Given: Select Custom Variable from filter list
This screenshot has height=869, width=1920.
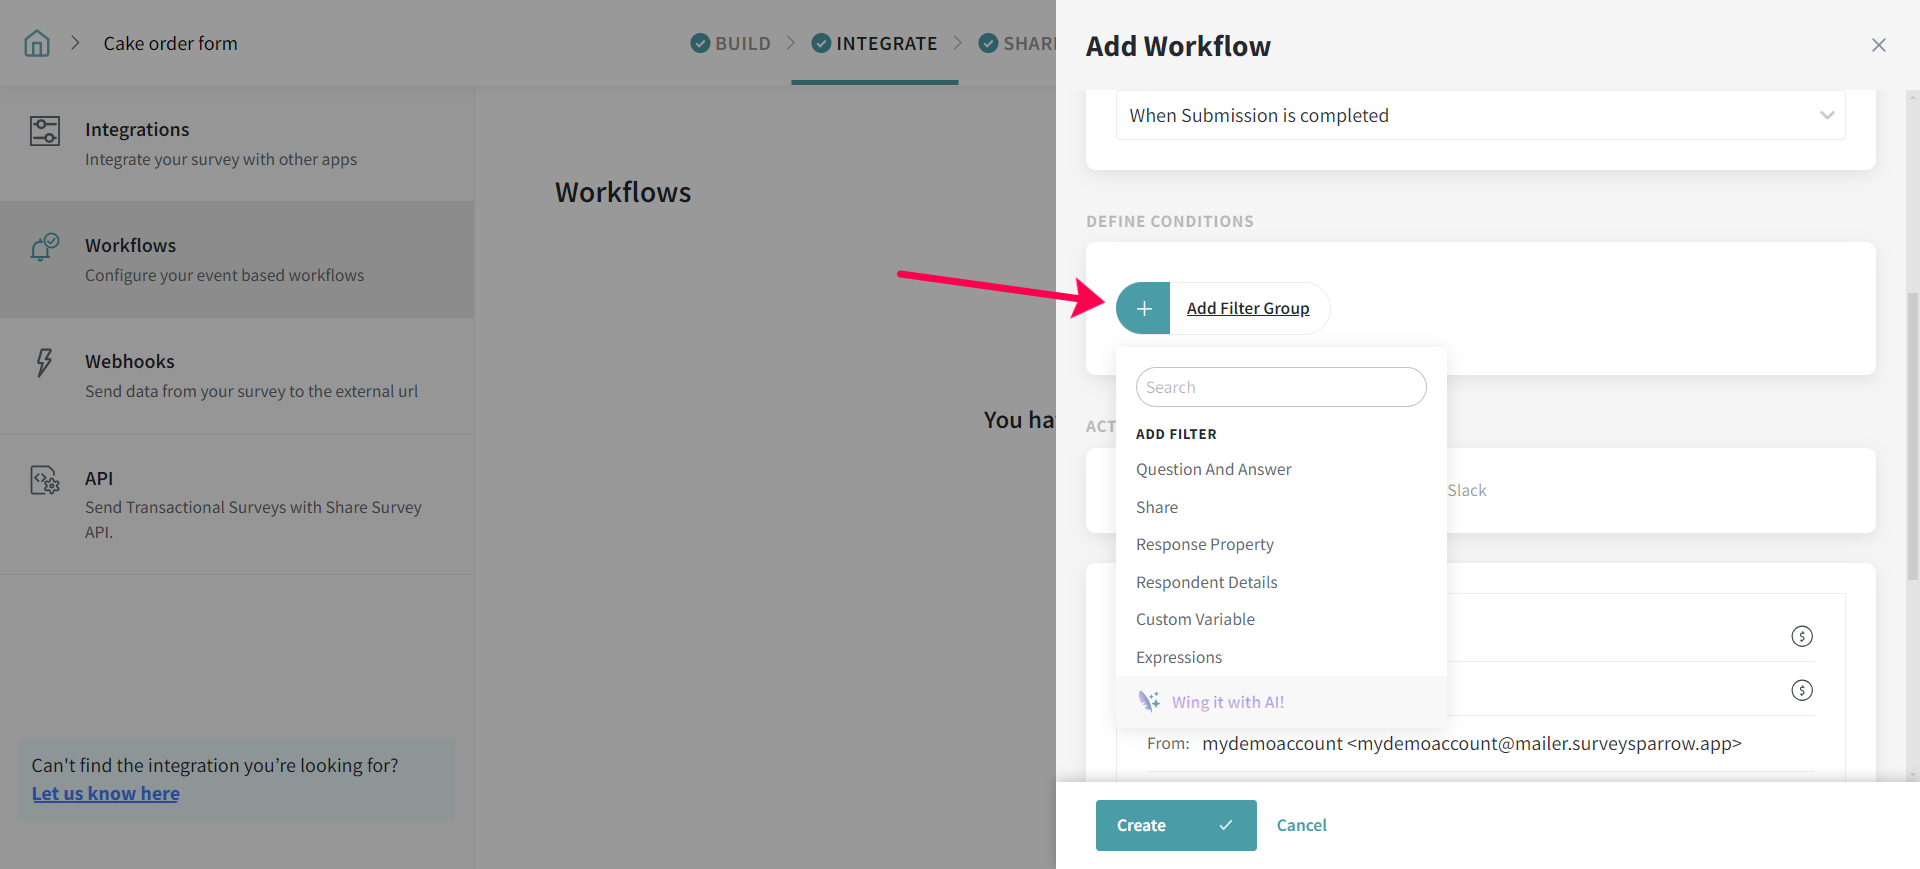Looking at the screenshot, I should (1195, 619).
